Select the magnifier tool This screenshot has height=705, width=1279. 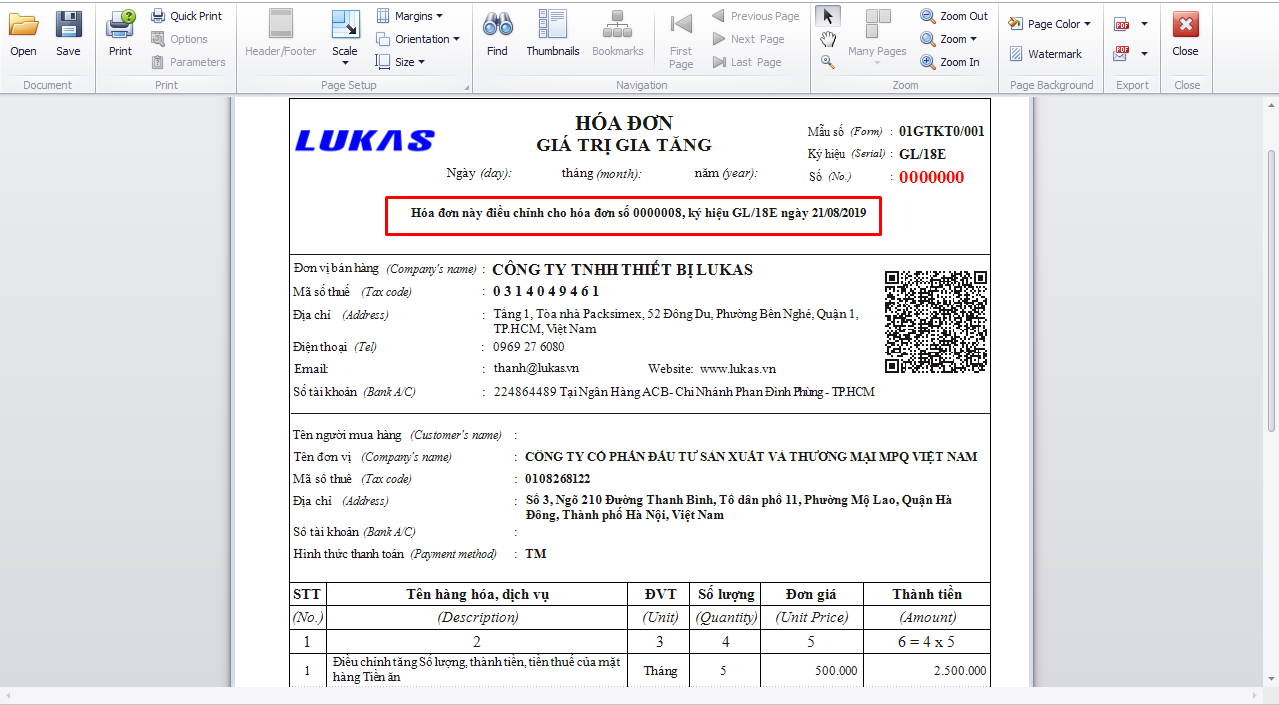[828, 62]
